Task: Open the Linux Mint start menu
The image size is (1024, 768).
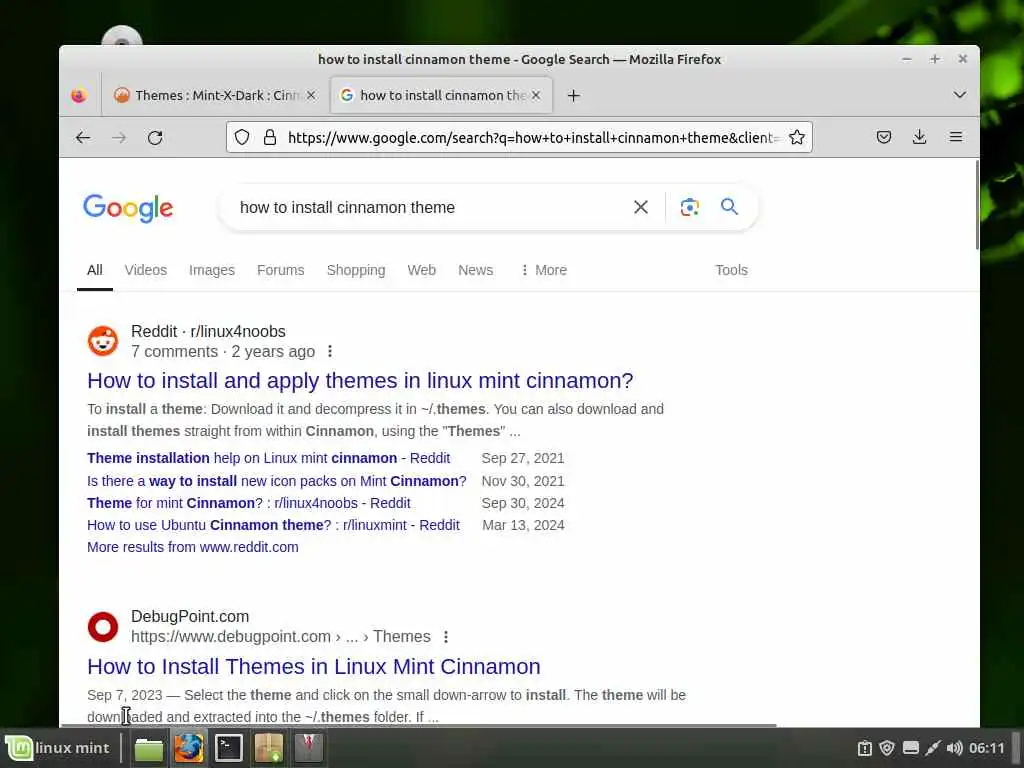Action: [x=57, y=748]
